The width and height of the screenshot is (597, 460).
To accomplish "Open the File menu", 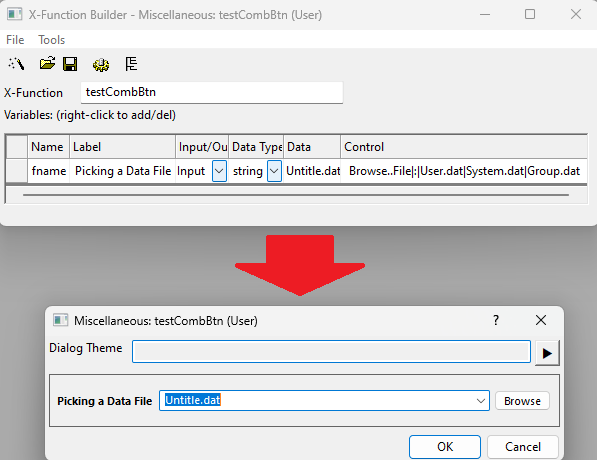I will (x=15, y=40).
